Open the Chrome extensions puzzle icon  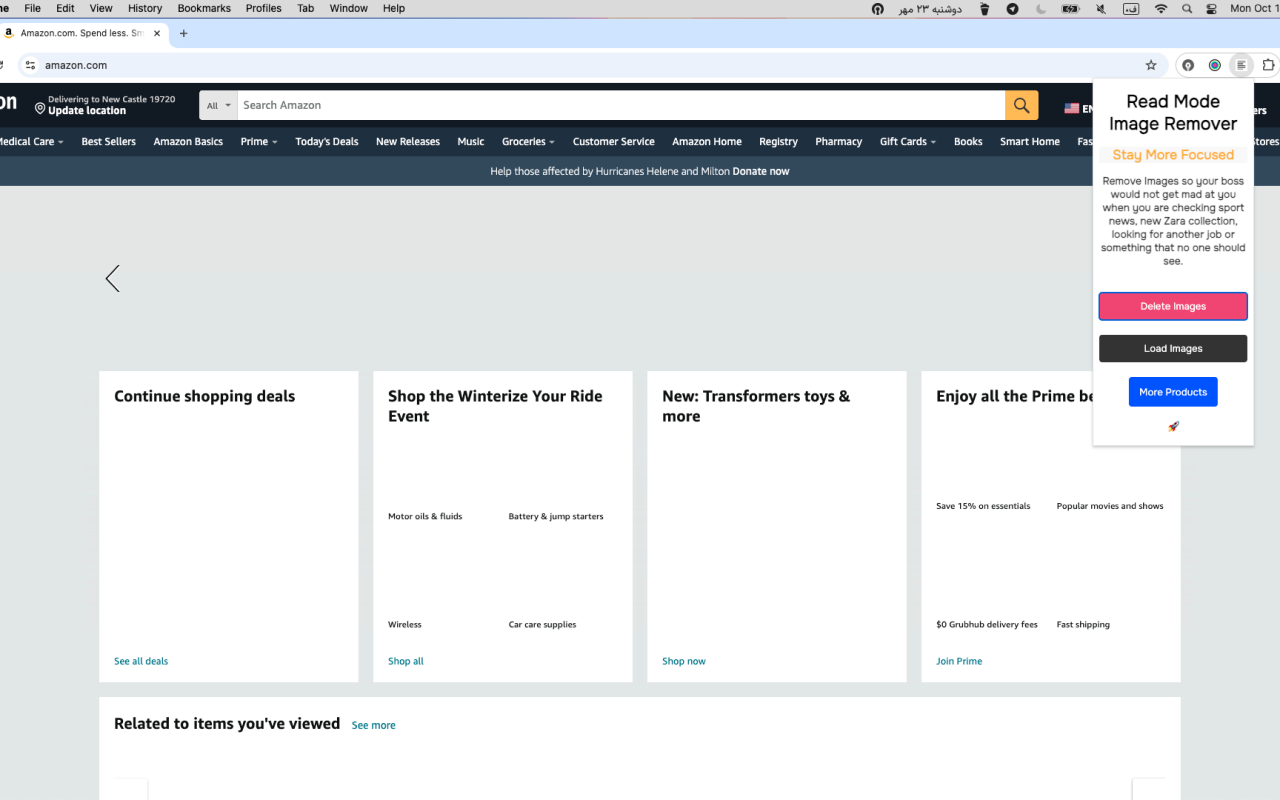tap(1268, 65)
